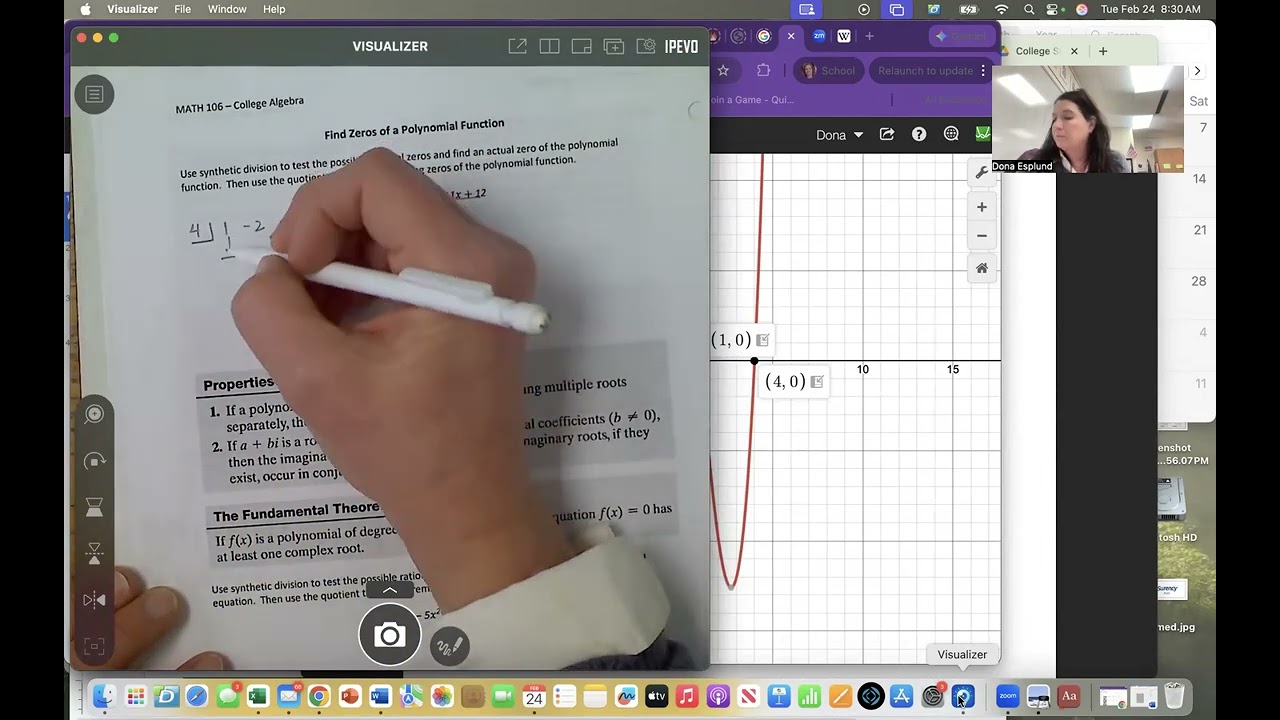Open Chrome three-dot menu
Image resolution: width=1280 pixels, height=720 pixels.
(x=983, y=71)
